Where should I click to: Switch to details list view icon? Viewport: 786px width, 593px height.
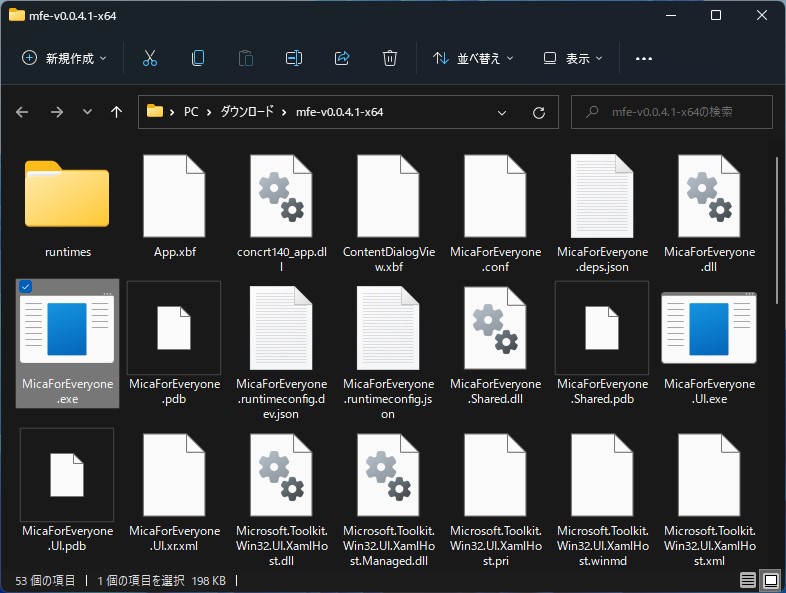point(747,580)
